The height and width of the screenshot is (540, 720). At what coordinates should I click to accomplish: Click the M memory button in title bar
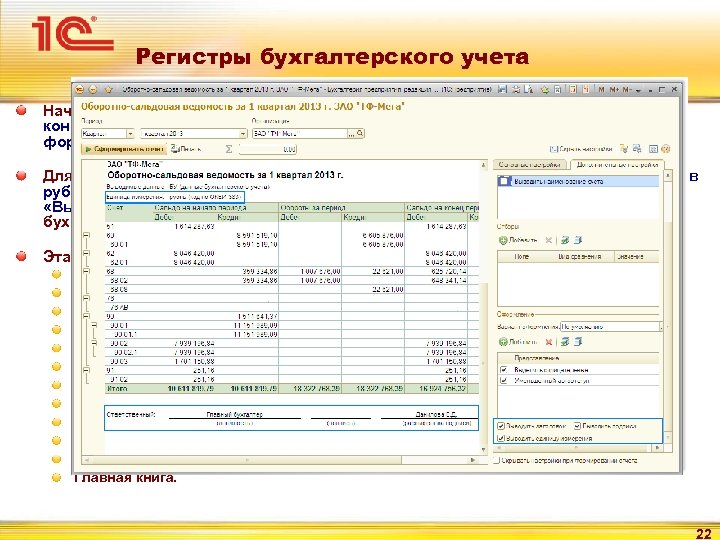click(602, 90)
